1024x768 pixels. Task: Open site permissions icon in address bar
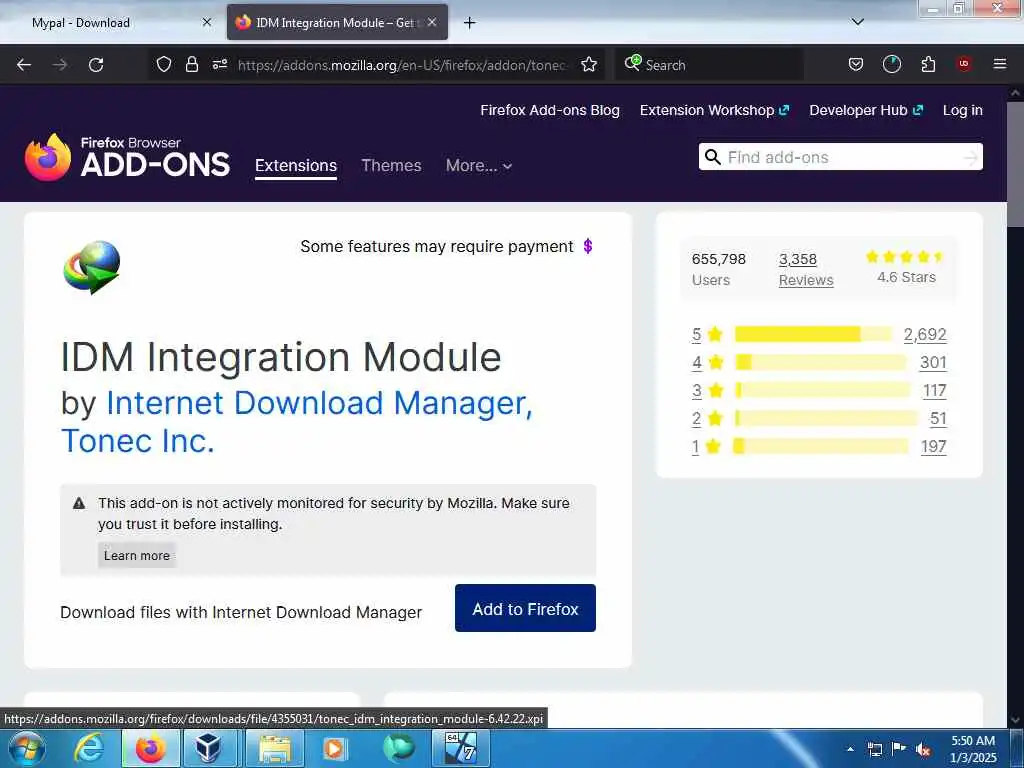220,64
